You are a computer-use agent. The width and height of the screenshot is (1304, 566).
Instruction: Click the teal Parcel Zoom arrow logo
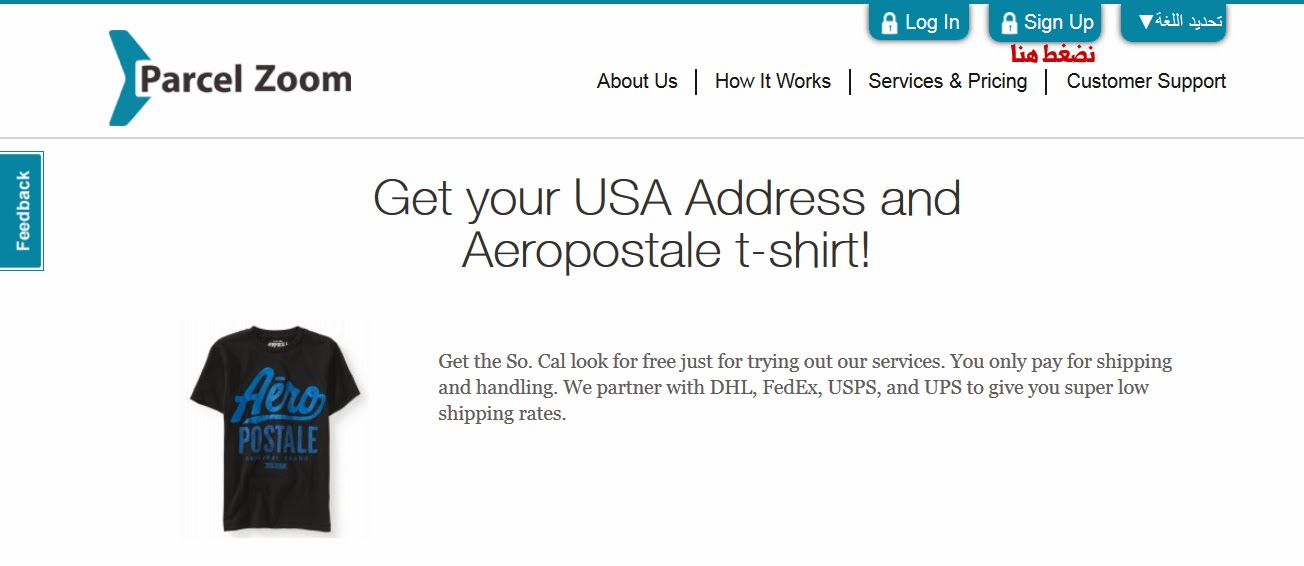point(127,78)
